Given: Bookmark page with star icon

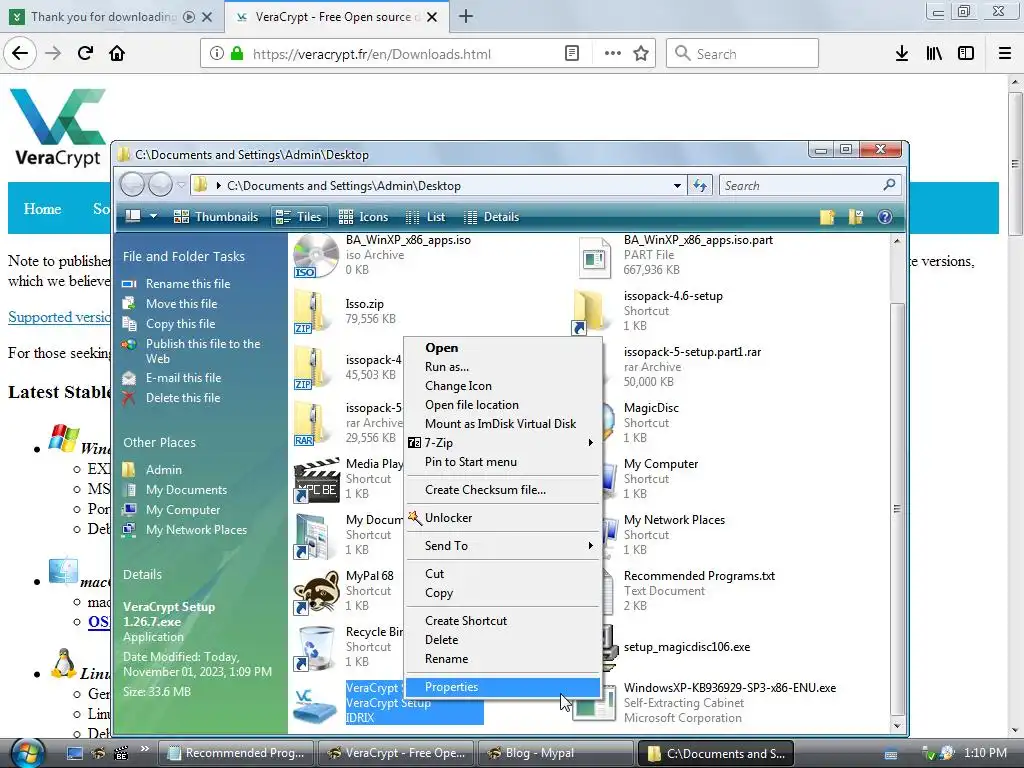Looking at the screenshot, I should 641,54.
